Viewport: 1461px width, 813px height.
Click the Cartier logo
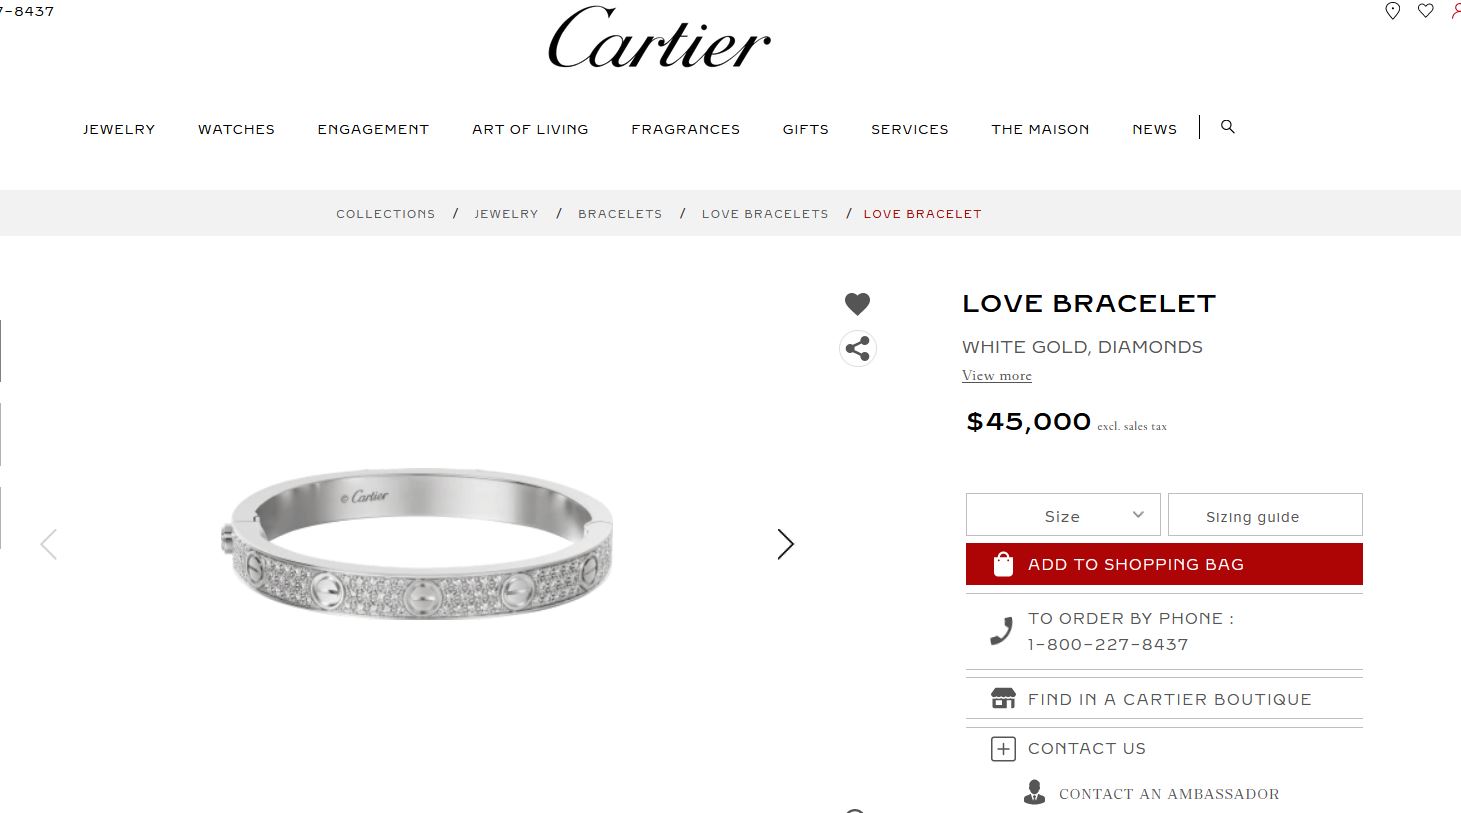[x=660, y=38]
